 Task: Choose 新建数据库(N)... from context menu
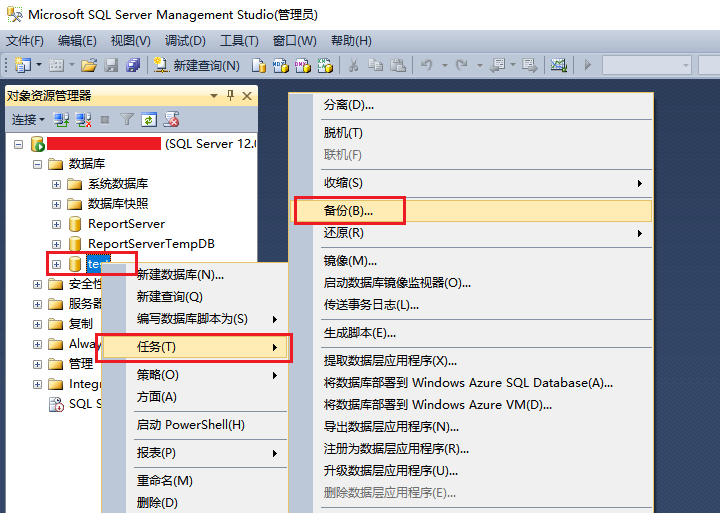(x=180, y=275)
